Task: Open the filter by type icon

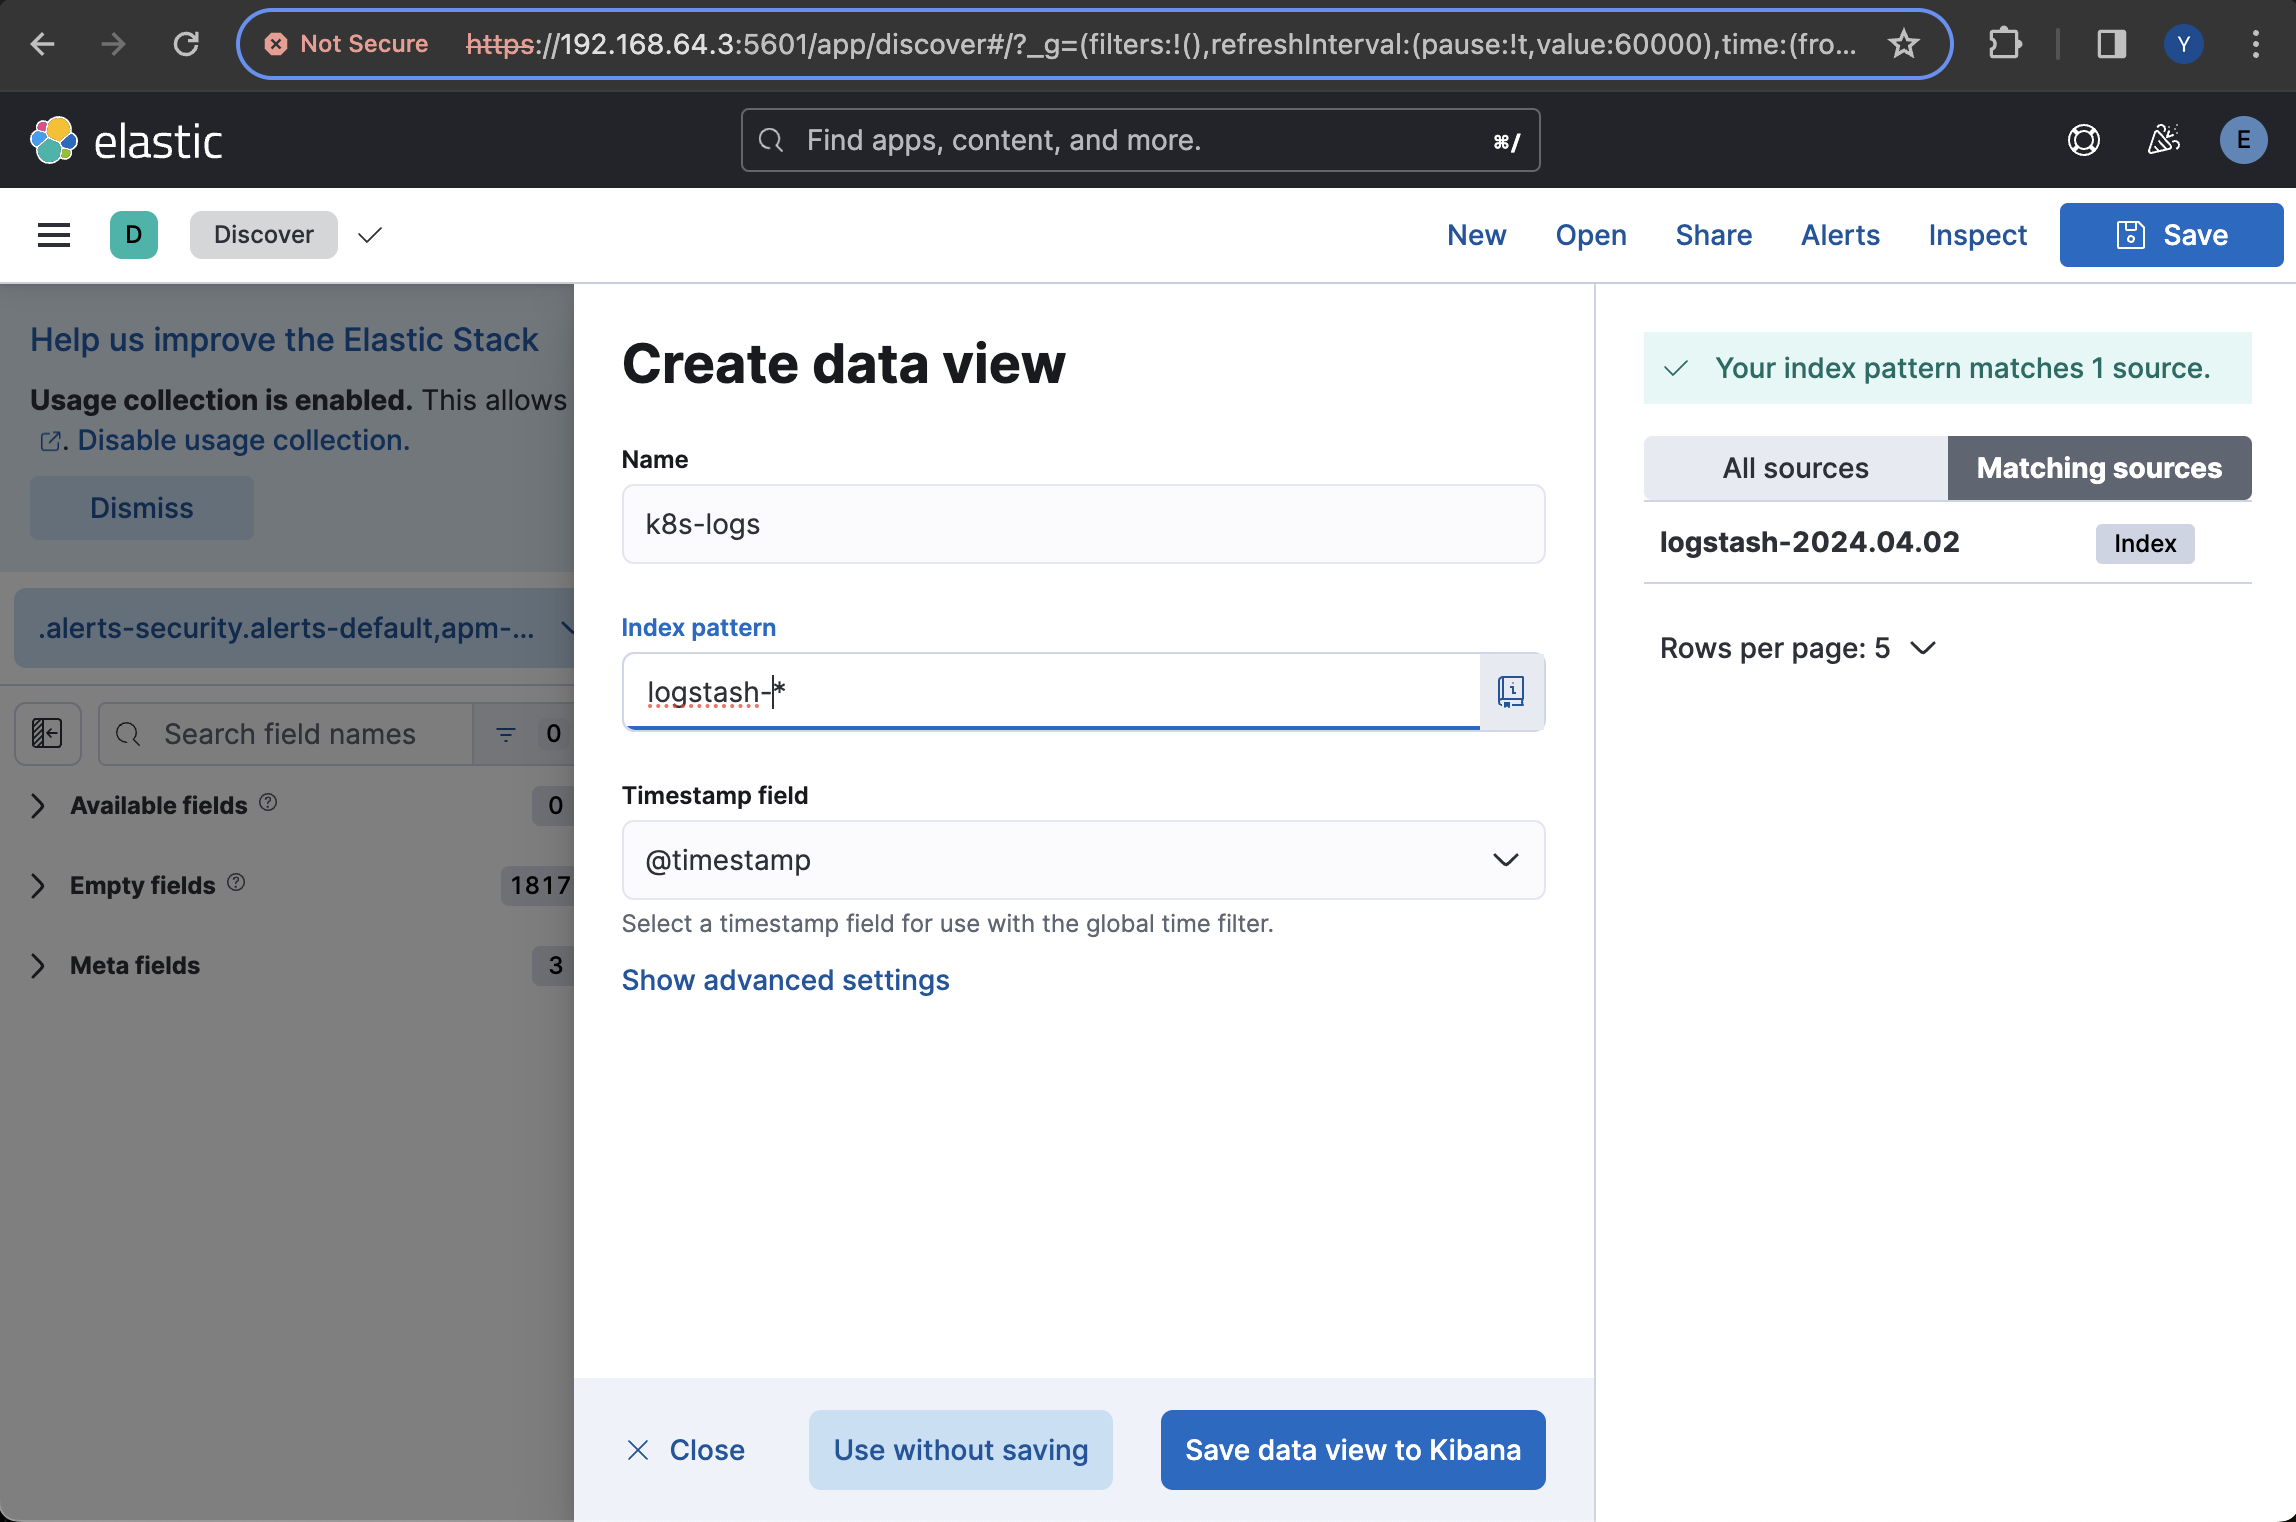Action: [x=506, y=734]
